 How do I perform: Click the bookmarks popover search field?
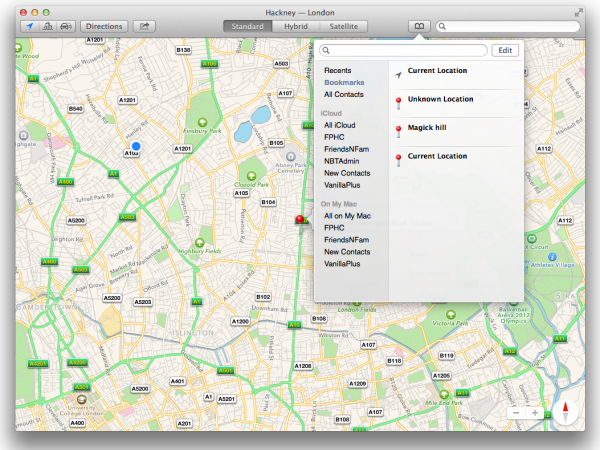tap(403, 51)
